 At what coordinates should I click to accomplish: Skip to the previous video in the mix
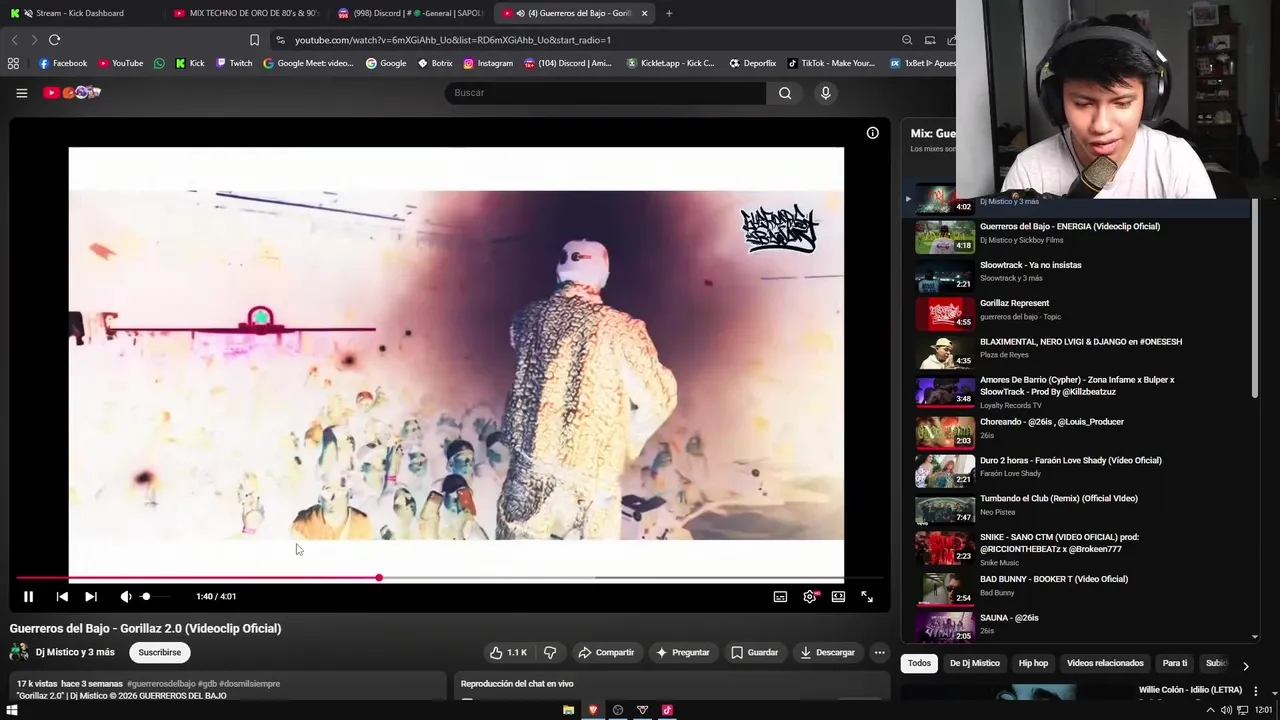pos(62,596)
